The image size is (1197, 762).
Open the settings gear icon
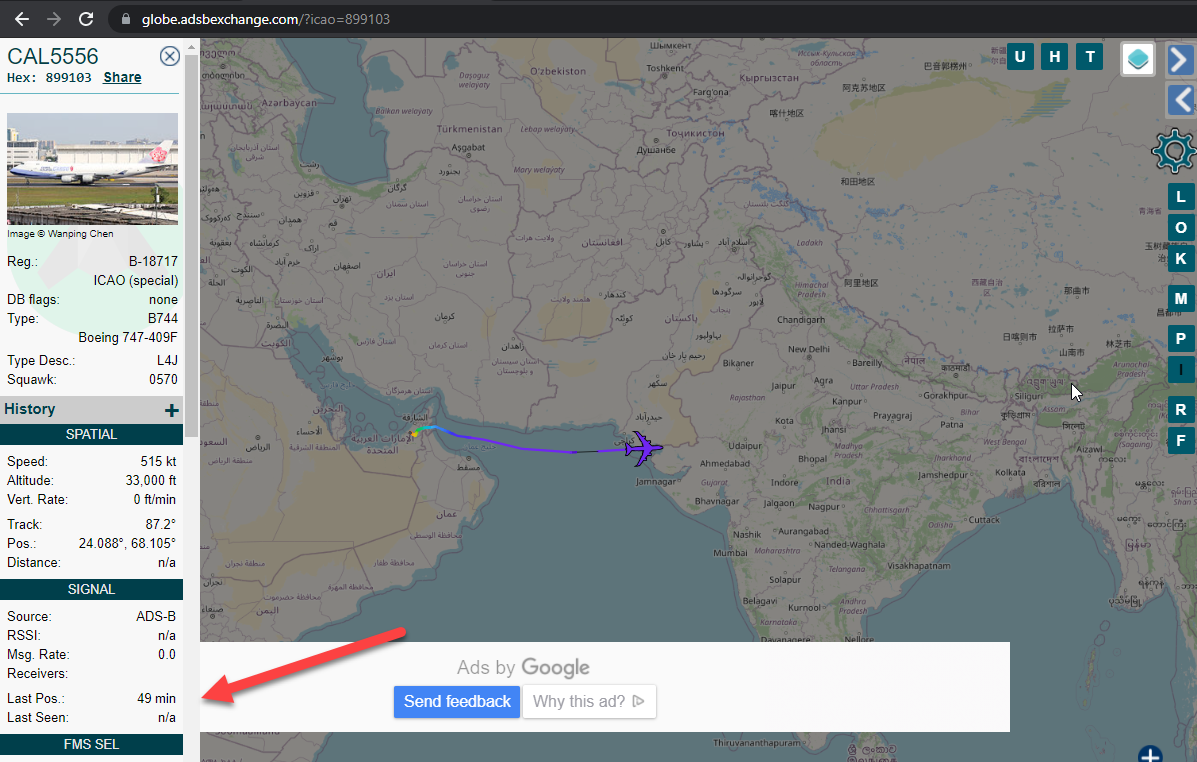click(1174, 150)
